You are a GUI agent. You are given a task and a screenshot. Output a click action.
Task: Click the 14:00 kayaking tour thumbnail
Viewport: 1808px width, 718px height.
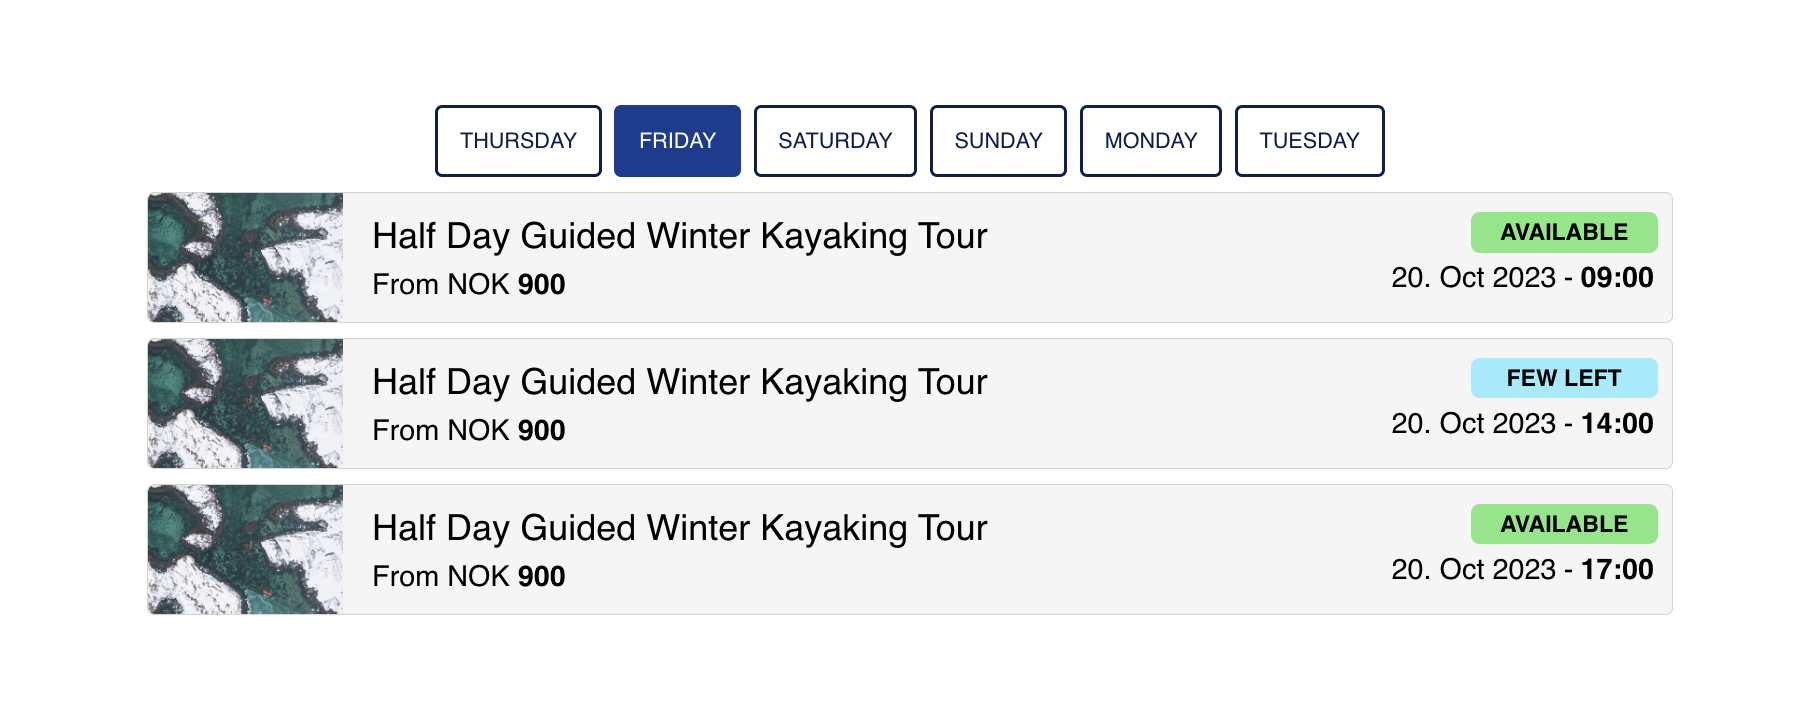[245, 403]
